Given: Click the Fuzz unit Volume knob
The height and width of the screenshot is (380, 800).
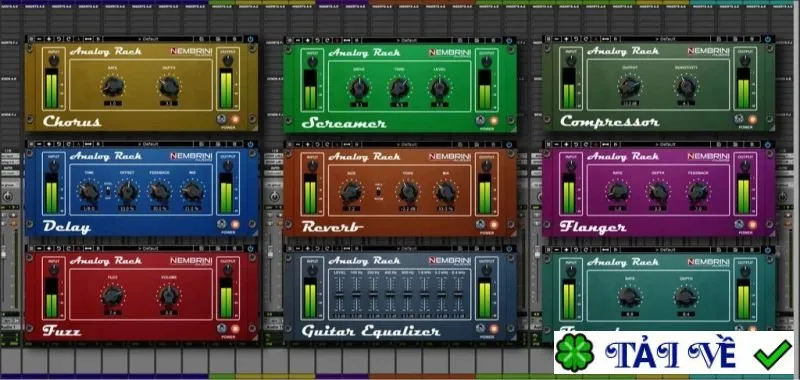Looking at the screenshot, I should (x=169, y=295).
